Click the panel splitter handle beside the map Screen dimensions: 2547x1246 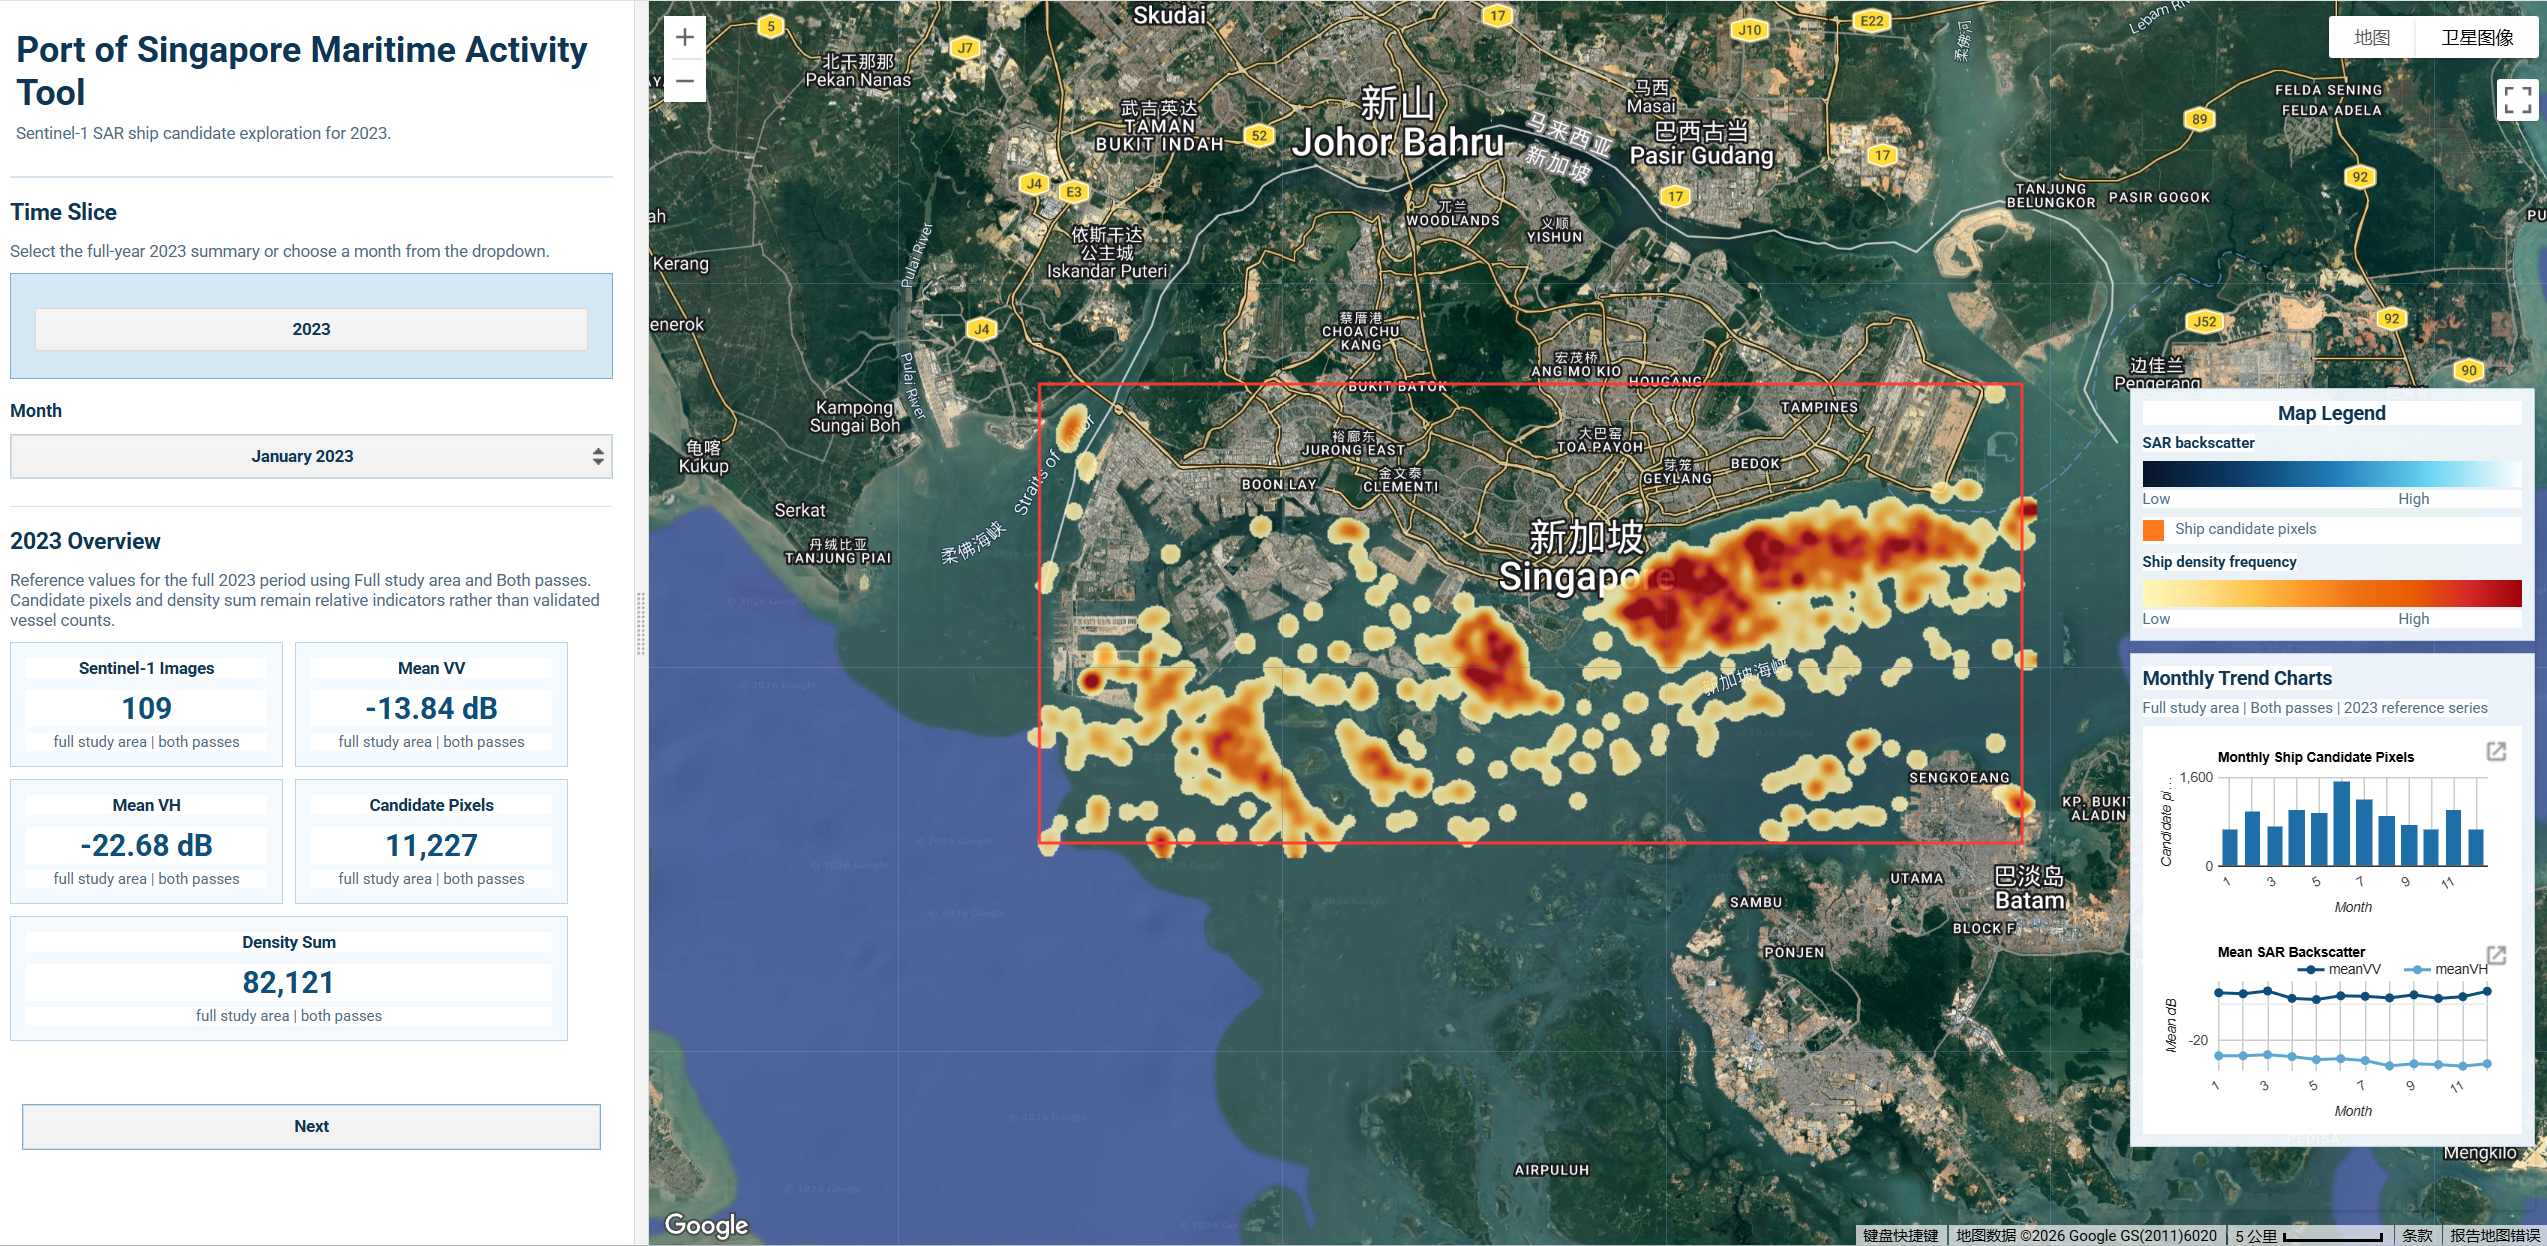pos(641,623)
